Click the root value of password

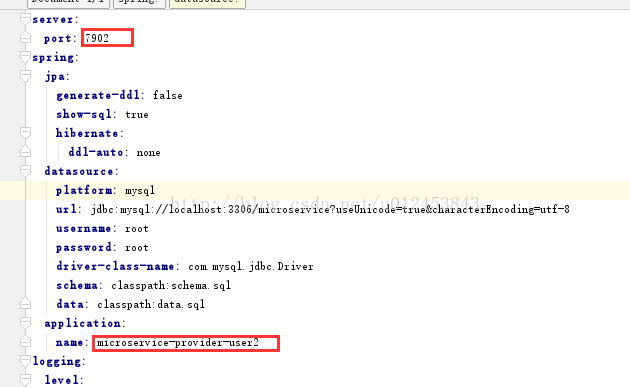[x=137, y=248]
